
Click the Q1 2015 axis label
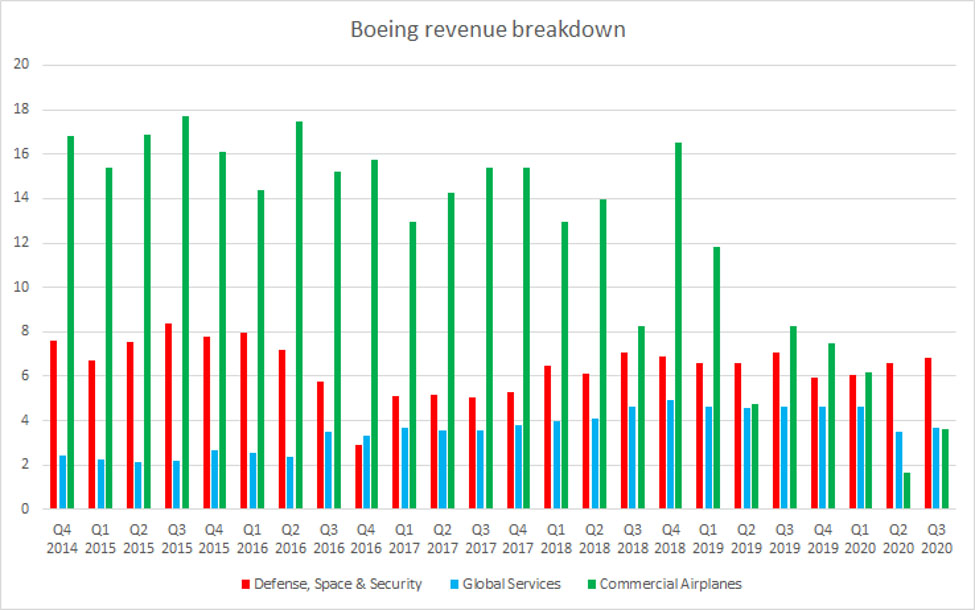(100, 539)
